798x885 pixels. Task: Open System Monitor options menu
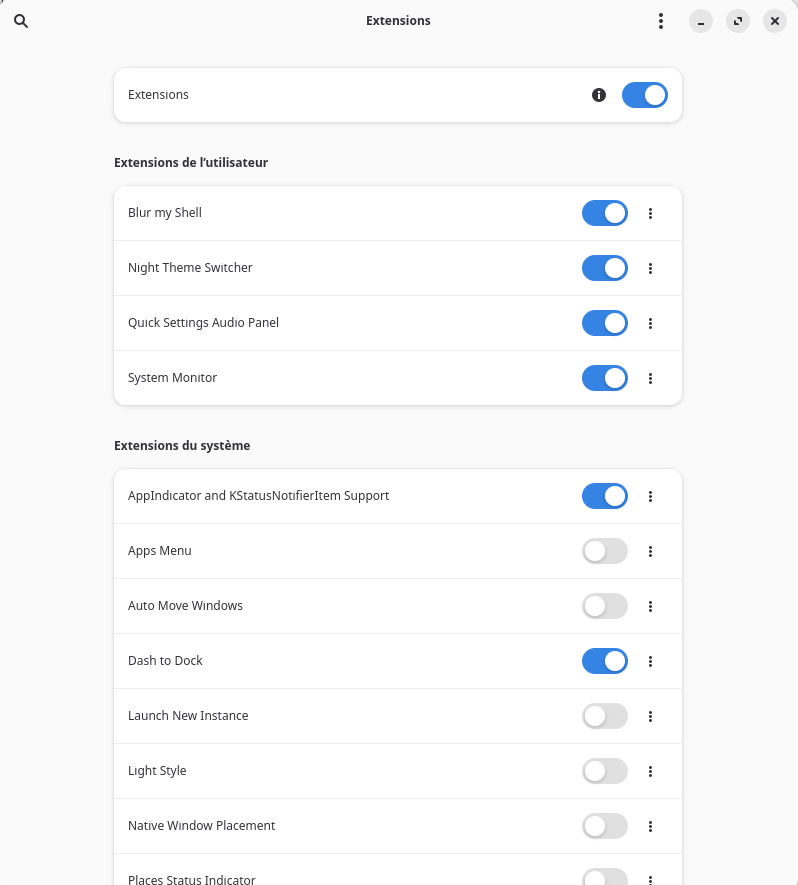(x=651, y=378)
